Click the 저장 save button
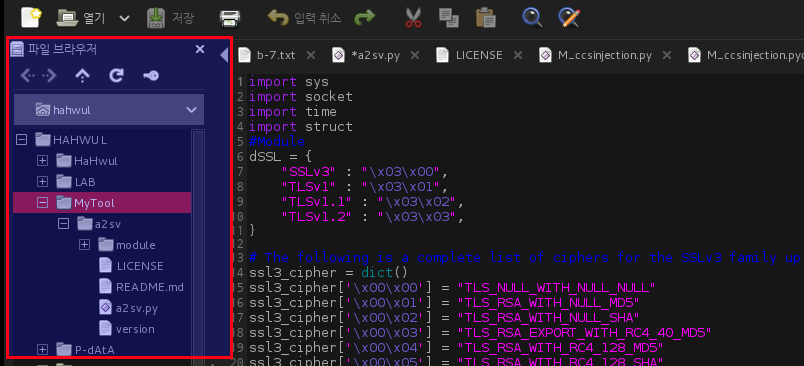804x366 pixels. (x=171, y=18)
